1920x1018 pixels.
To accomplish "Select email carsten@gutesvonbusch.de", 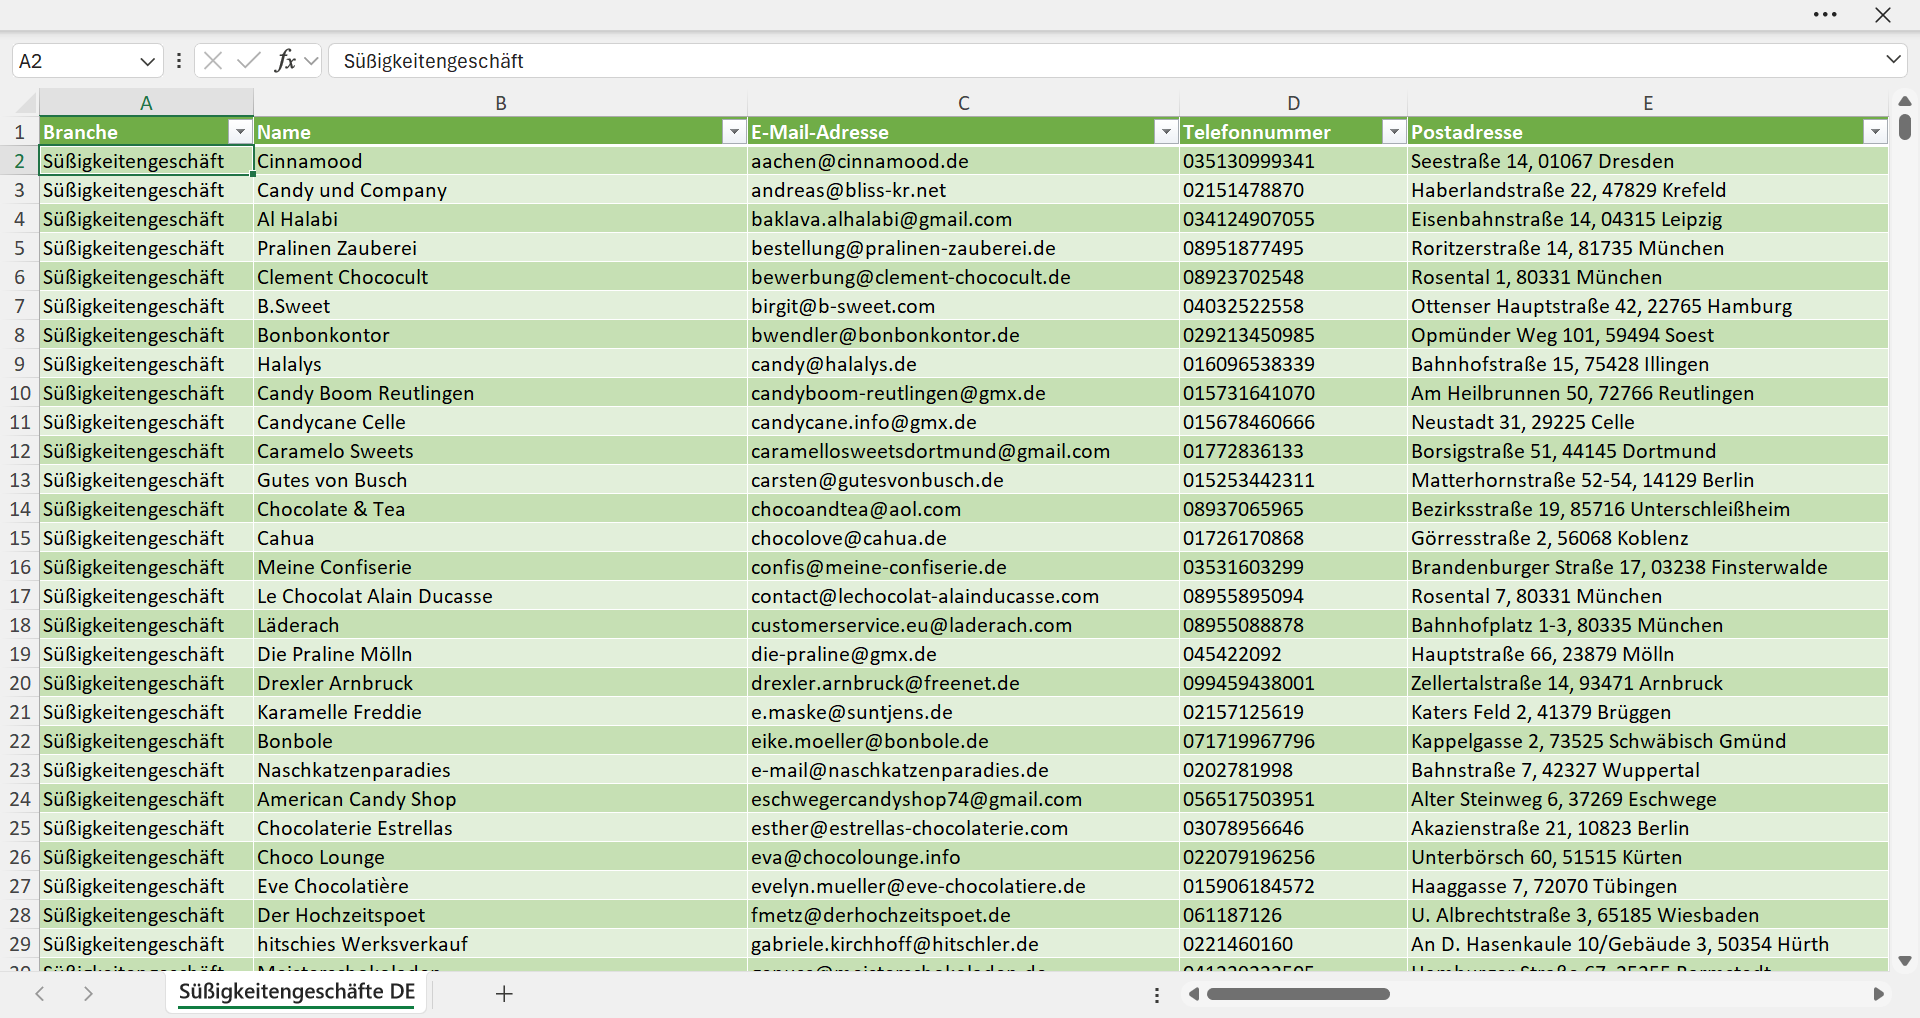I will point(963,480).
